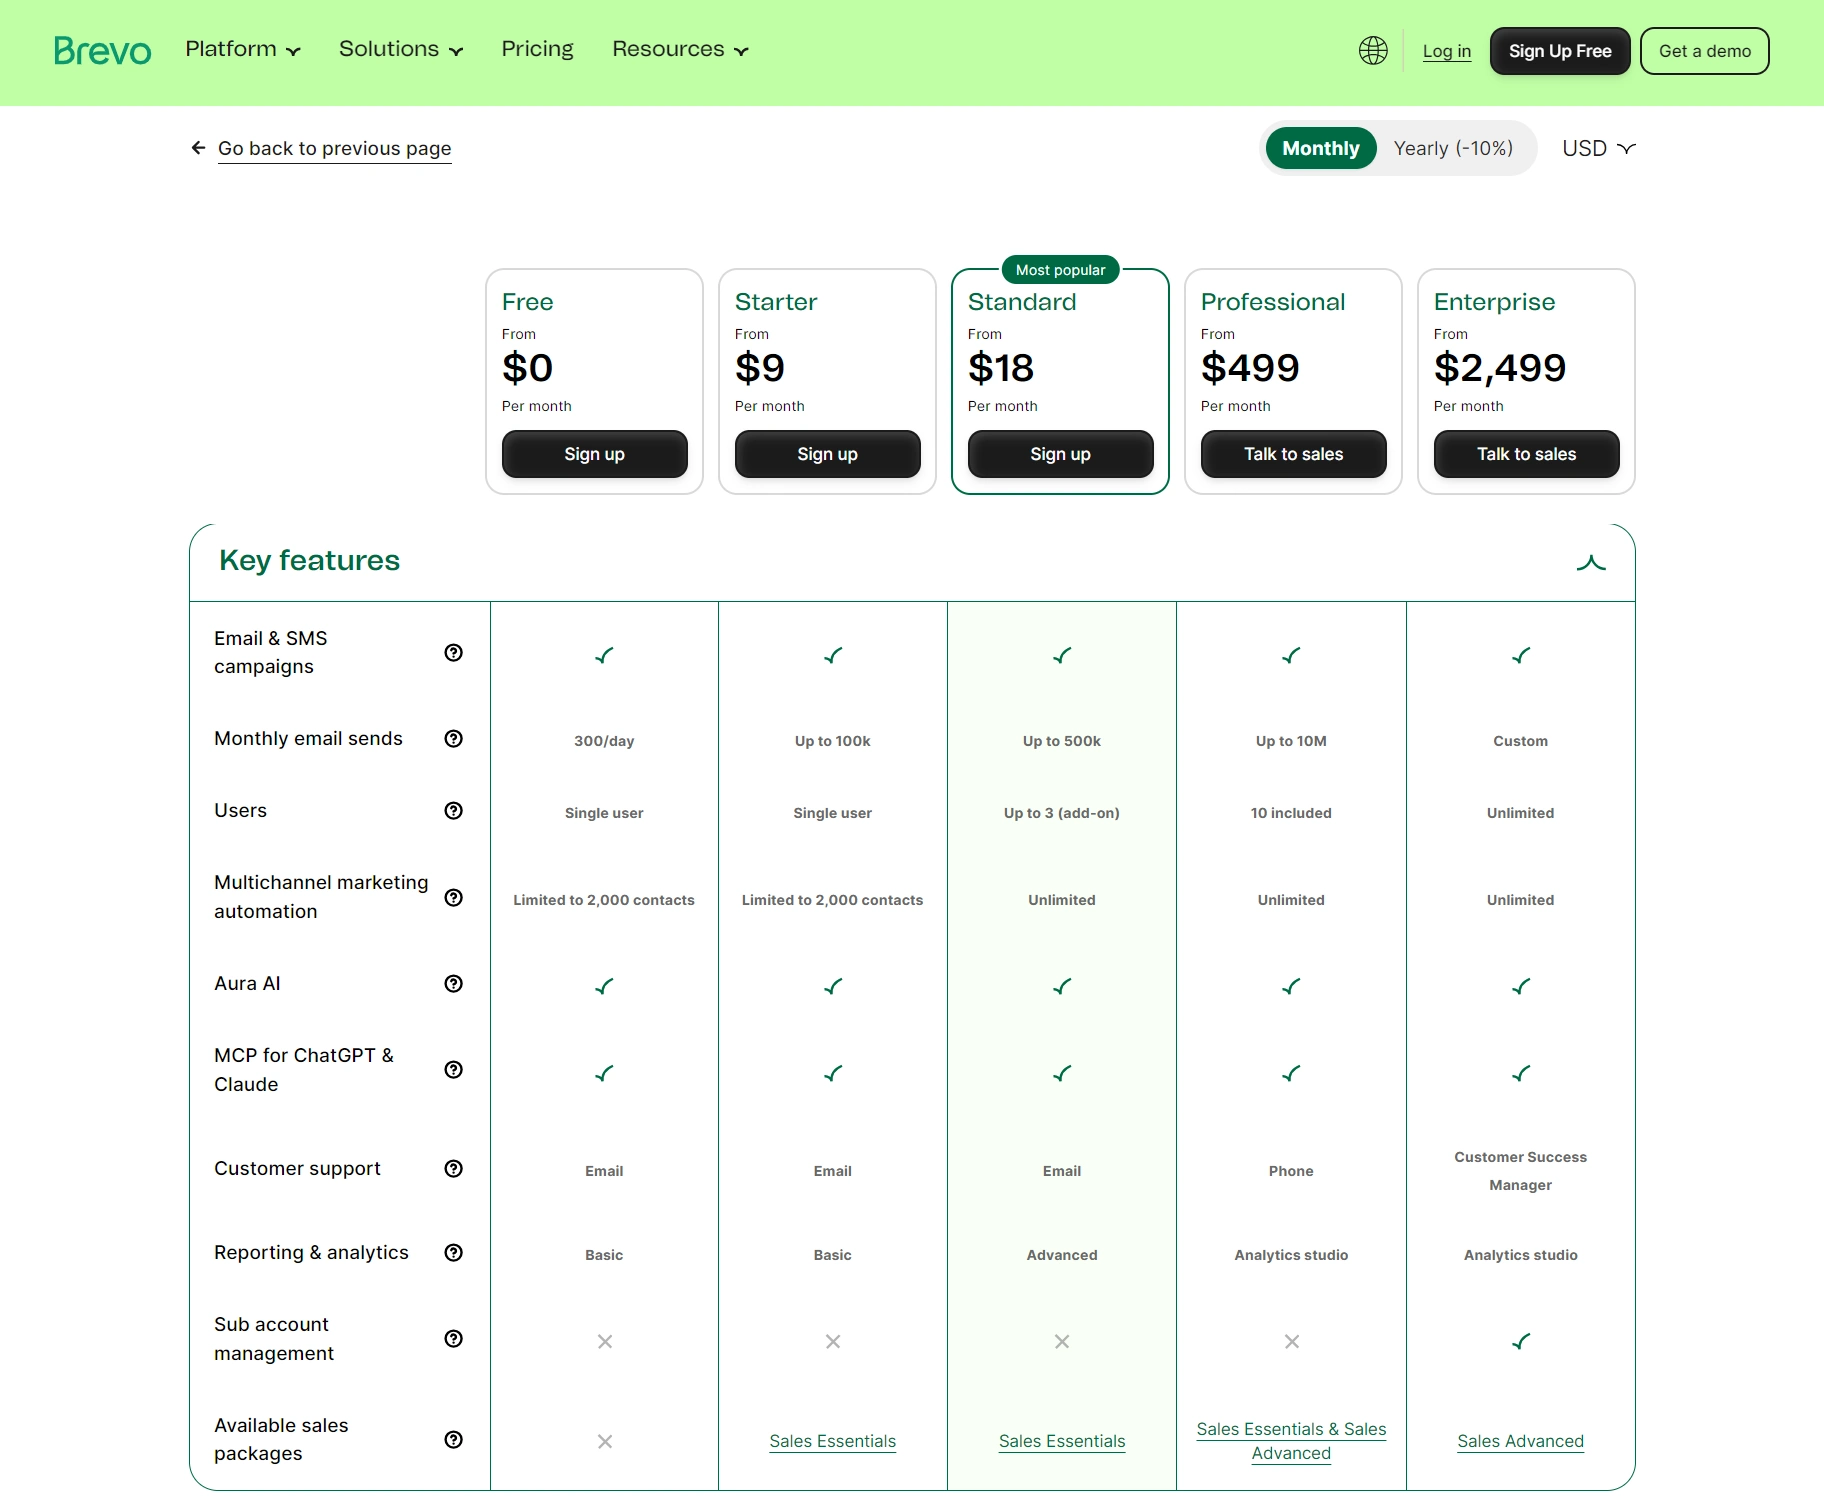Expand the Resources menu
The height and width of the screenshot is (1503, 1824).
tap(680, 49)
